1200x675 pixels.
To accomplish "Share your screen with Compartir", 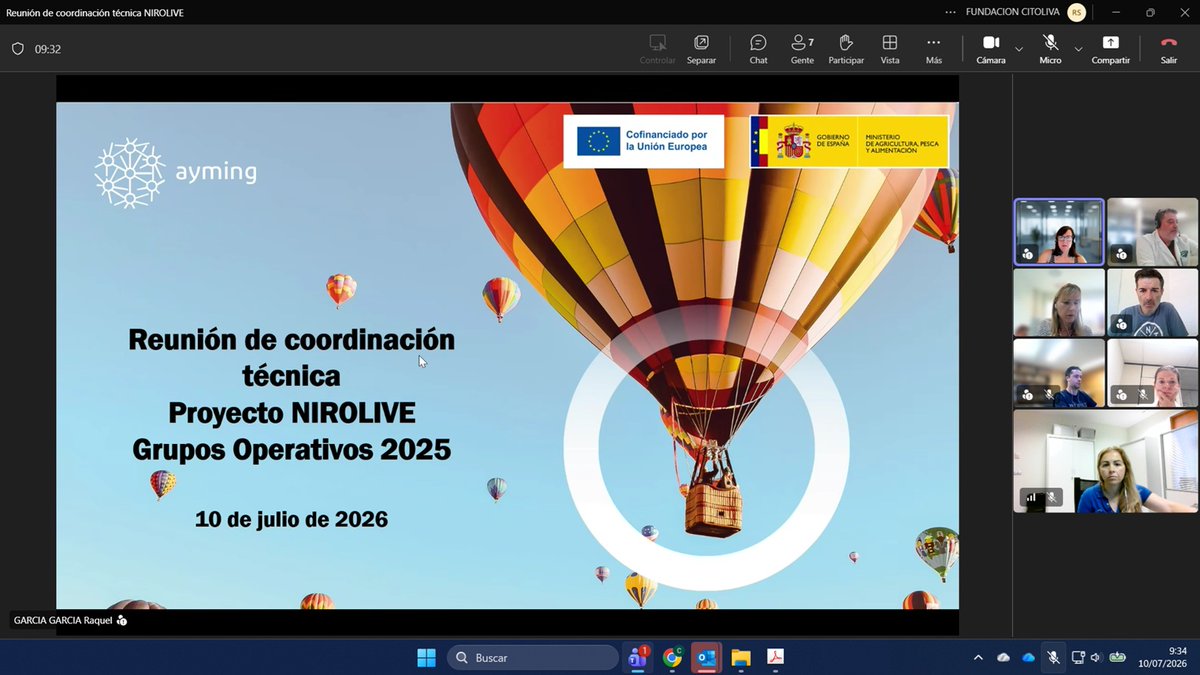I will tap(1110, 49).
